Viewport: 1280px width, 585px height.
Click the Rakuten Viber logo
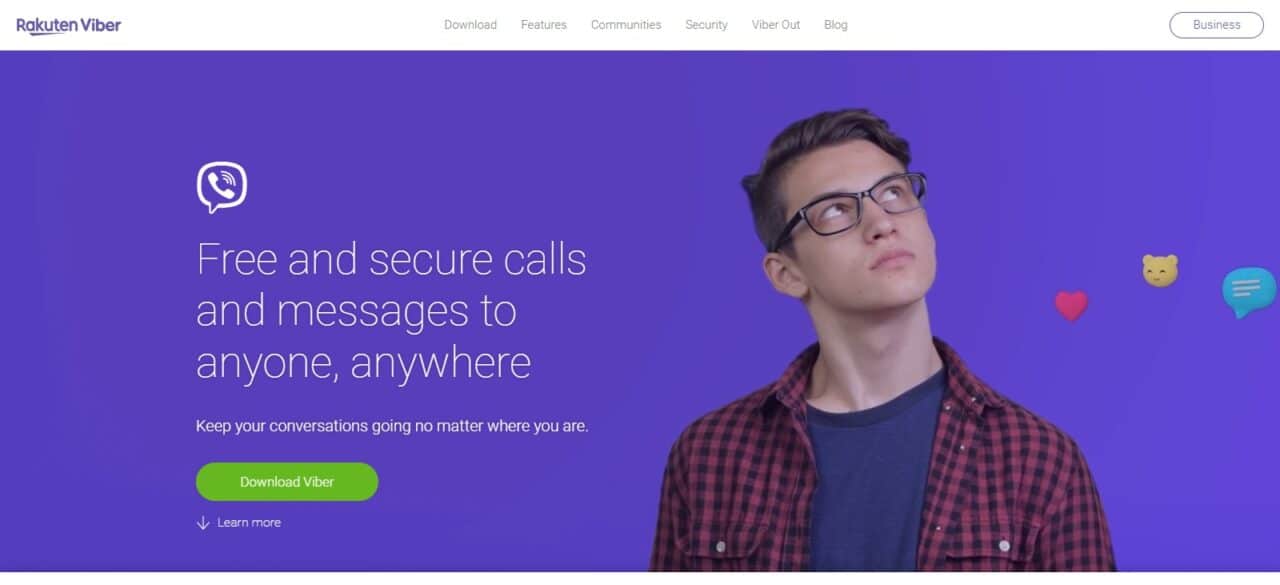(x=68, y=25)
